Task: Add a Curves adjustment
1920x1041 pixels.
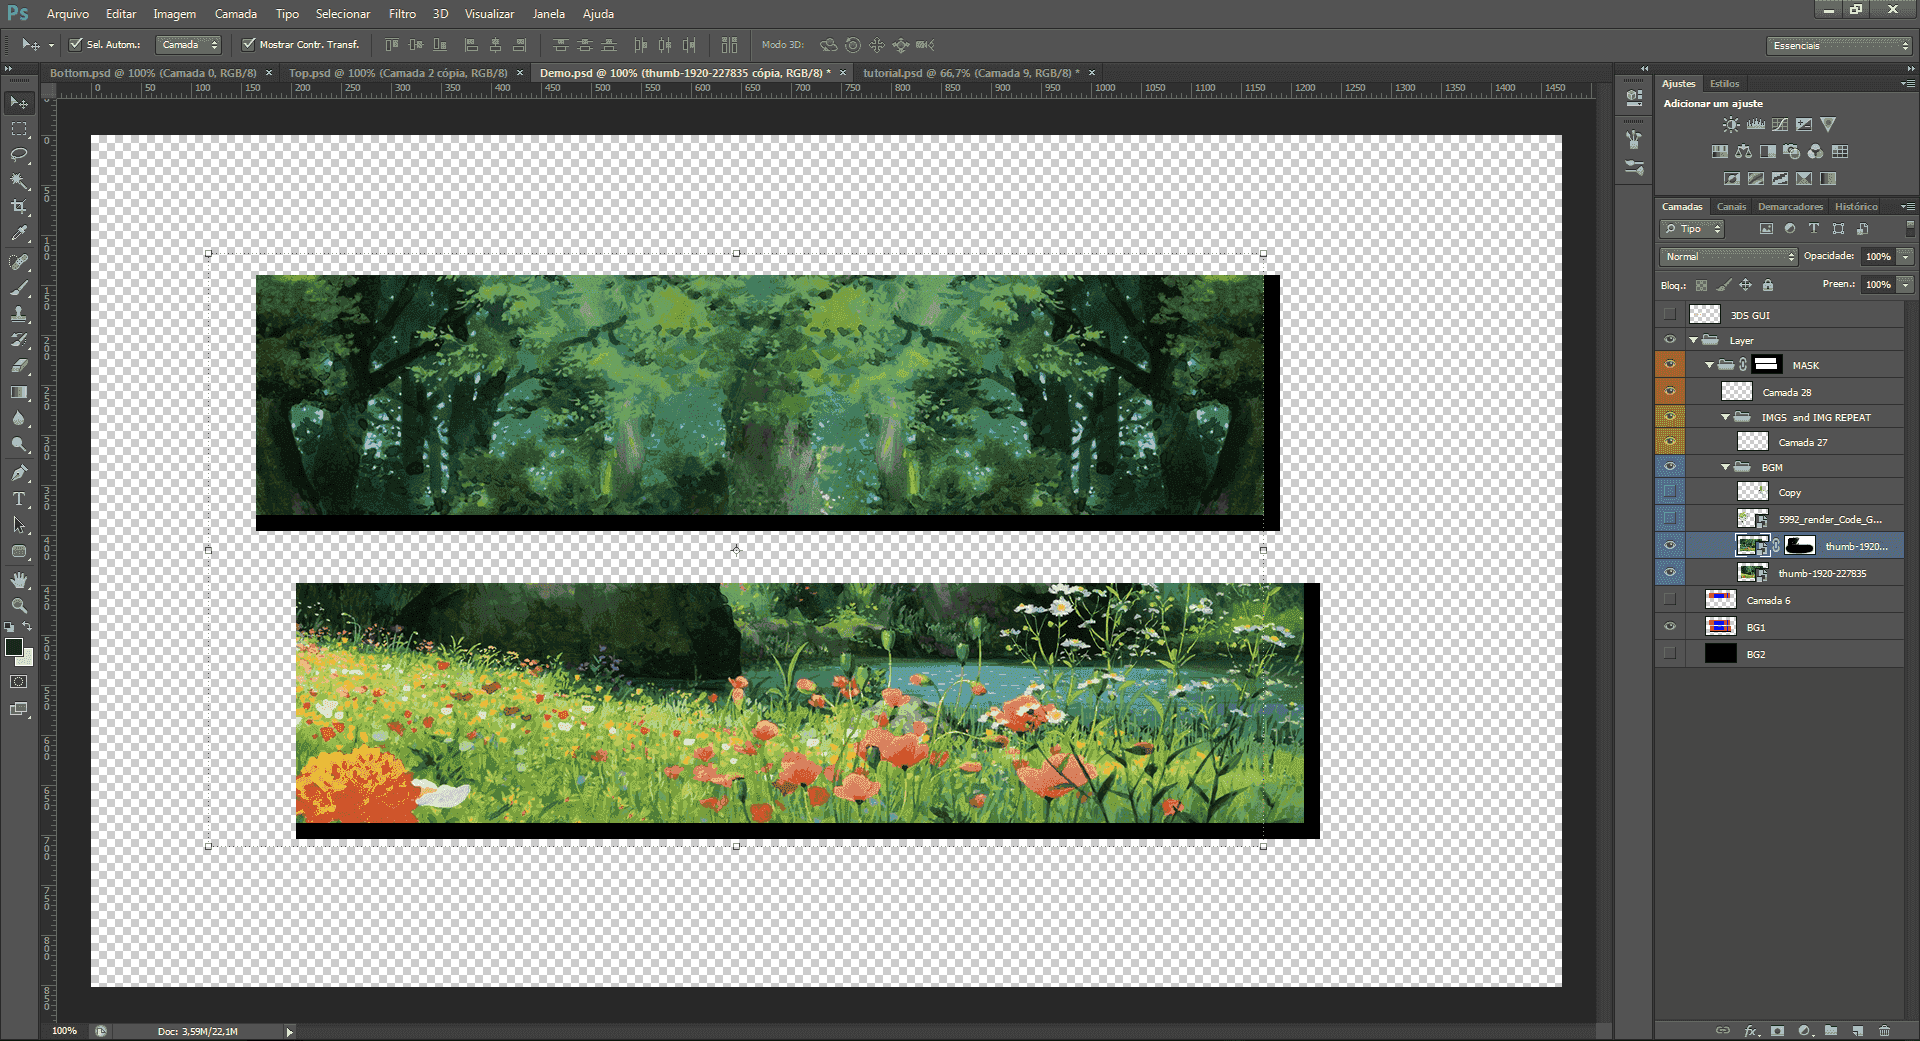Action: point(1780,125)
